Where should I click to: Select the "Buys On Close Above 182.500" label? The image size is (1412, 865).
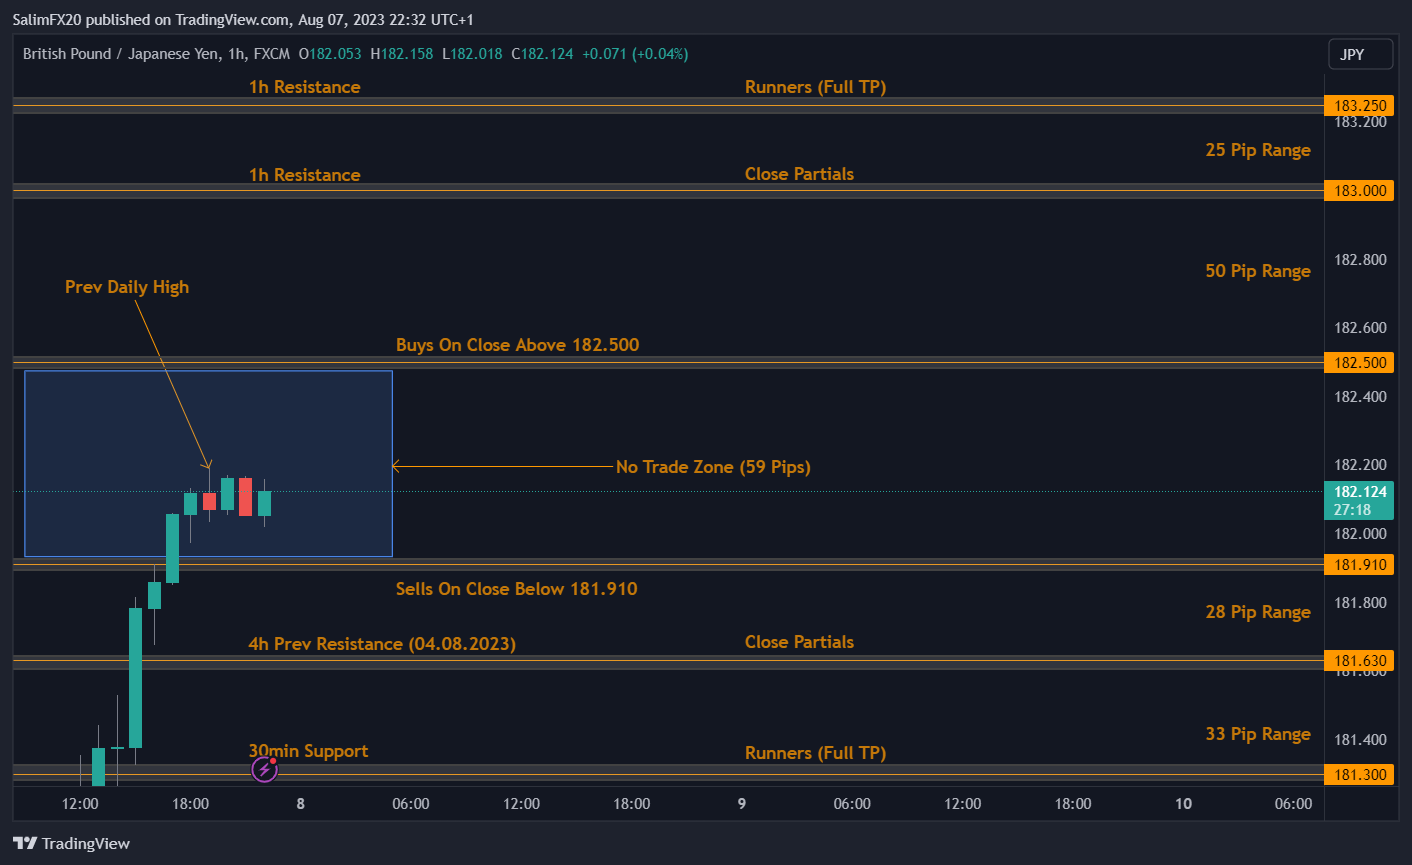tap(517, 345)
